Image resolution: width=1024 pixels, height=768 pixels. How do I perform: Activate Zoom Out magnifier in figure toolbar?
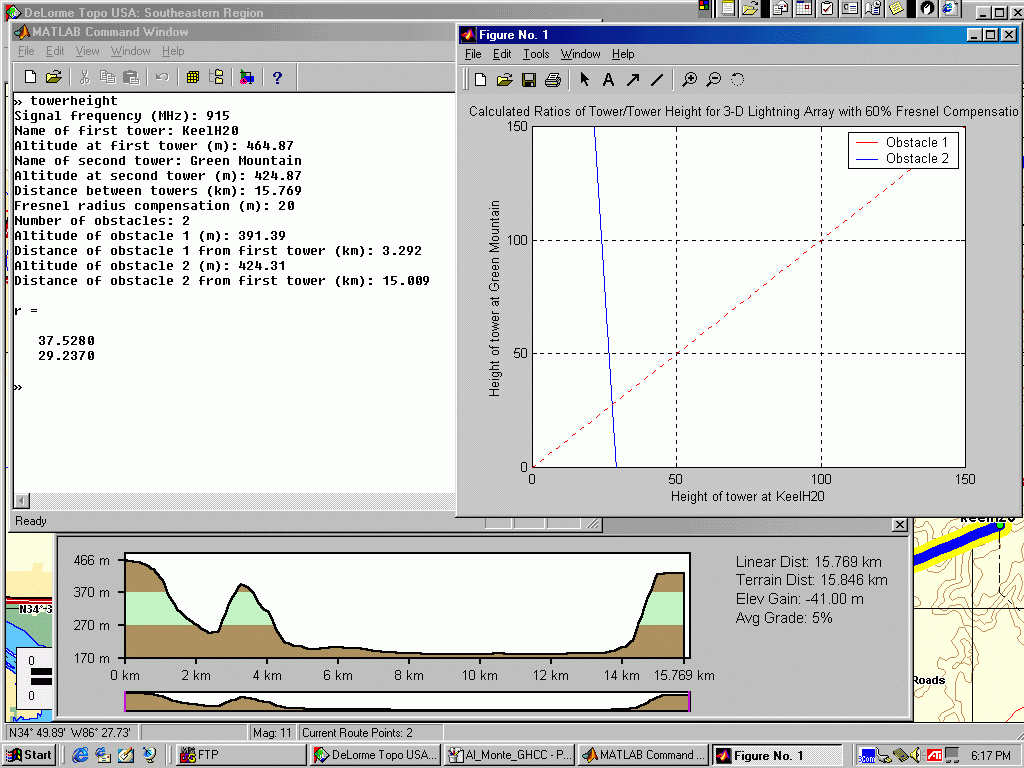click(x=714, y=80)
